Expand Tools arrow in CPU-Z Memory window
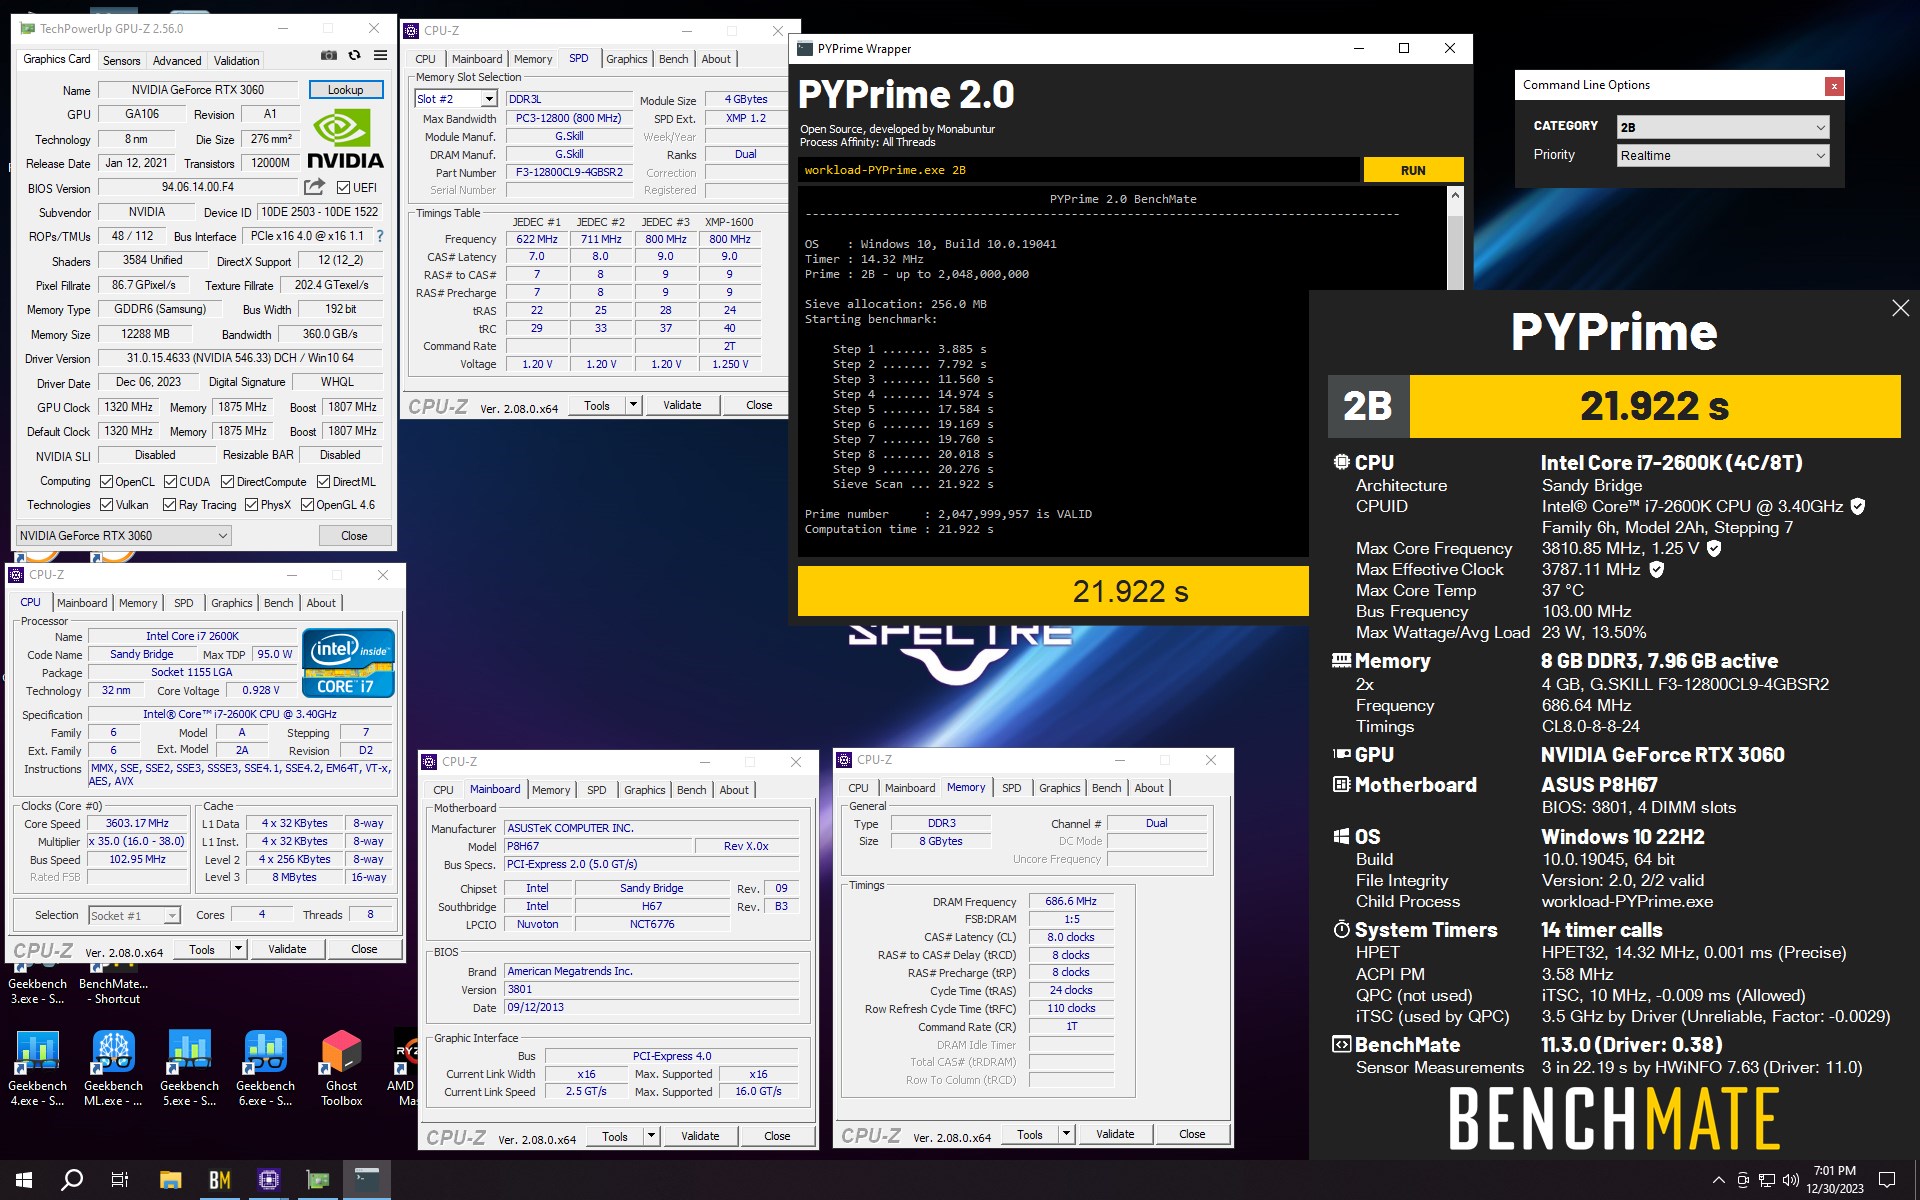 (x=1066, y=1134)
